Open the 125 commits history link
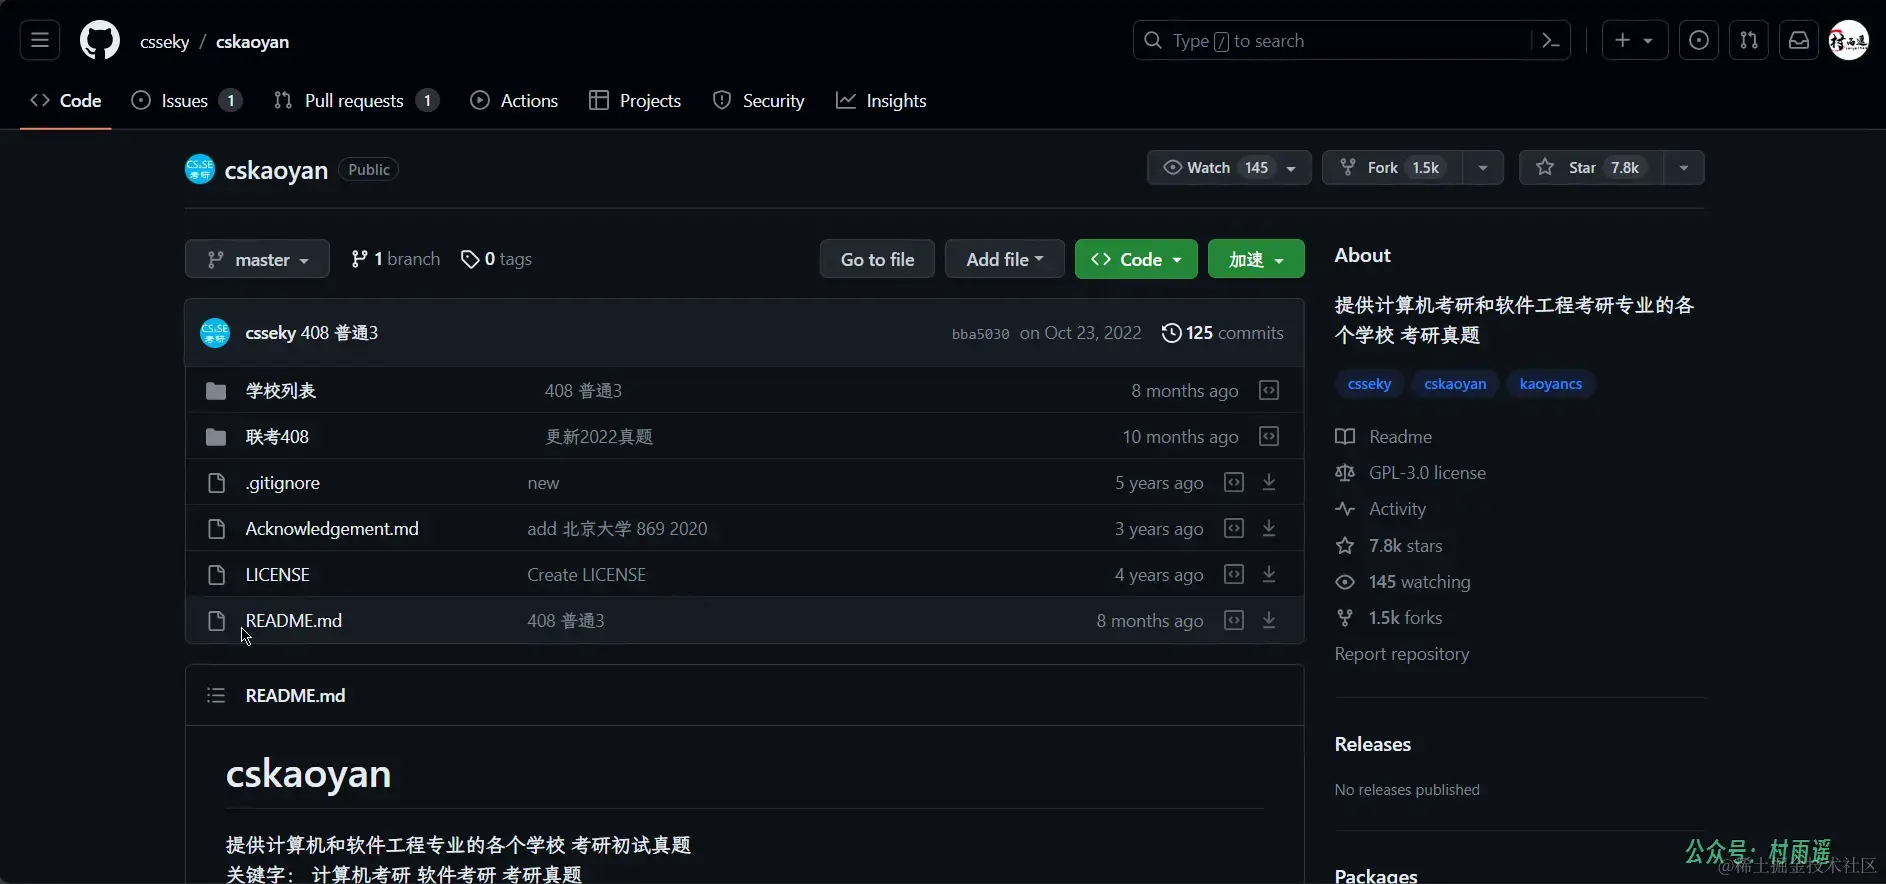The image size is (1886, 884). pyautogui.click(x=1222, y=333)
